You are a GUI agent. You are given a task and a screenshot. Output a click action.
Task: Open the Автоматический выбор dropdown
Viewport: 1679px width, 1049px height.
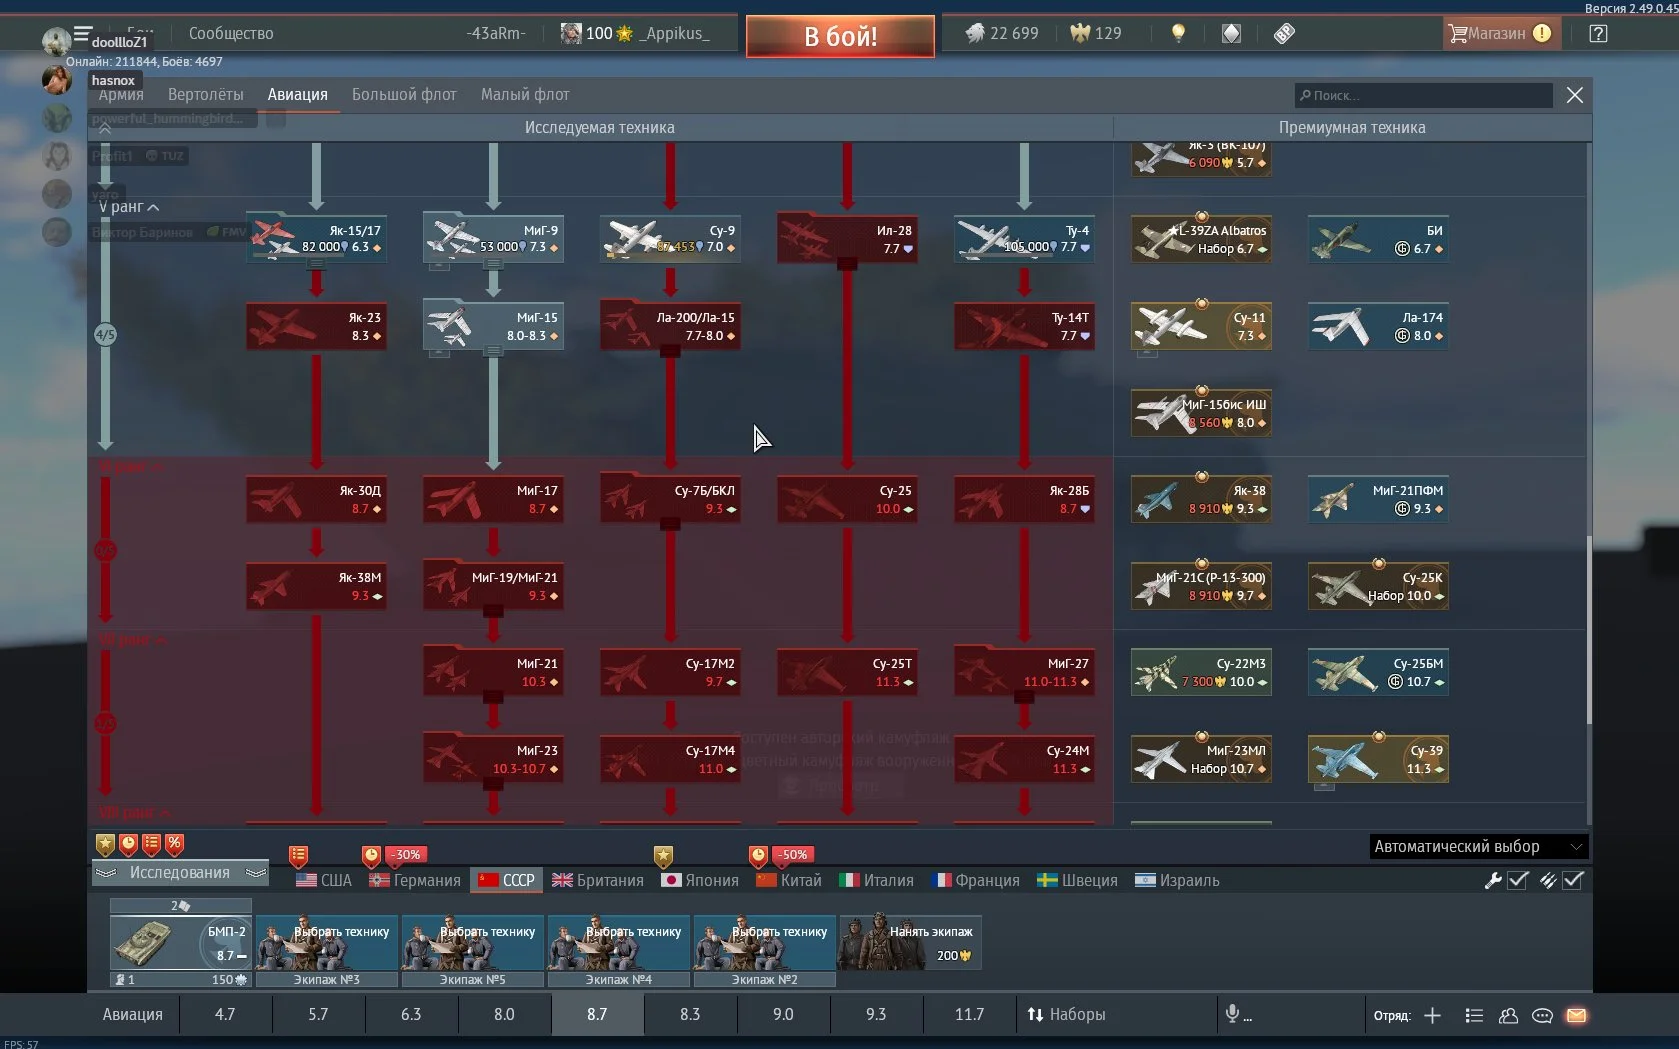coord(1478,846)
